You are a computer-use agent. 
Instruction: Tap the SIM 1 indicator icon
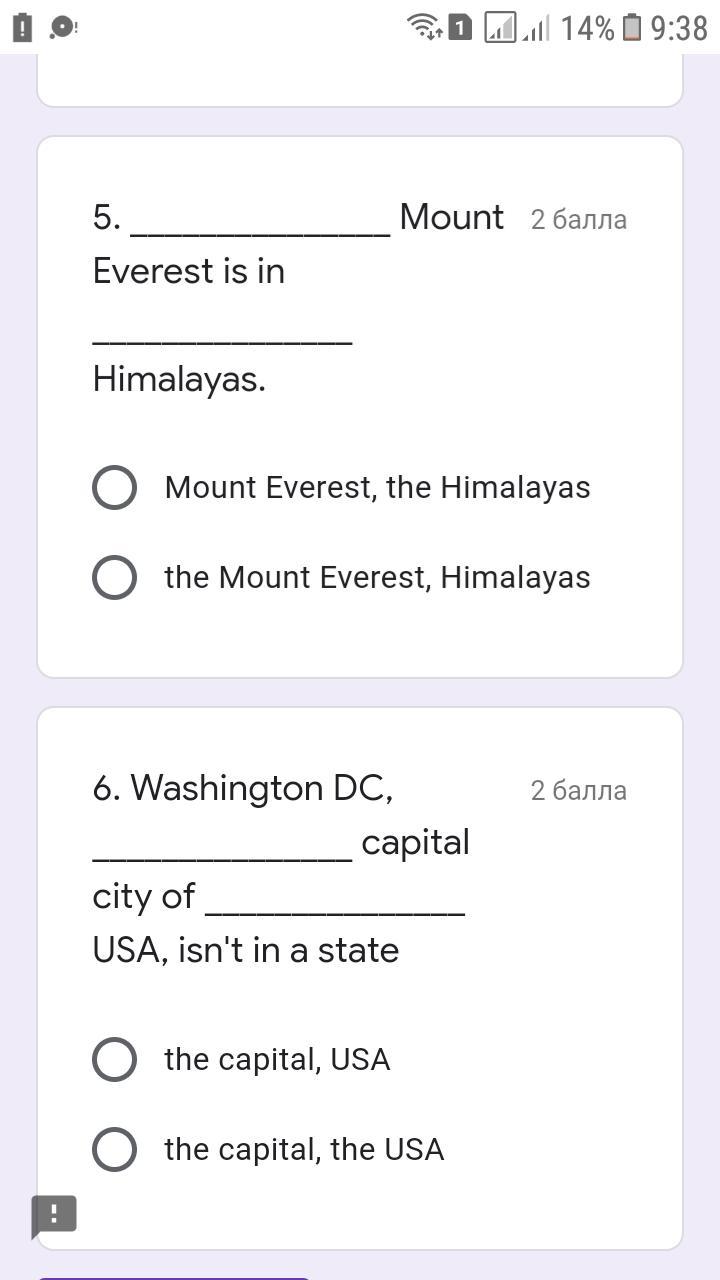pyautogui.click(x=459, y=27)
